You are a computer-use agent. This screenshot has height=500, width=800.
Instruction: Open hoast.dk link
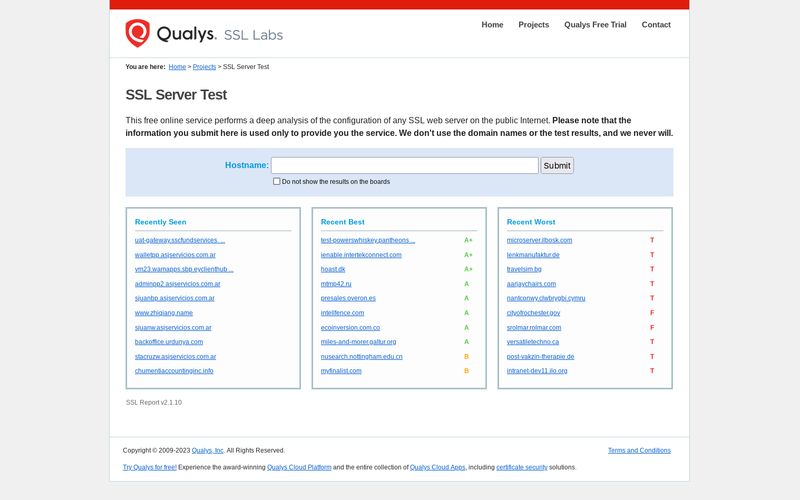[333, 269]
